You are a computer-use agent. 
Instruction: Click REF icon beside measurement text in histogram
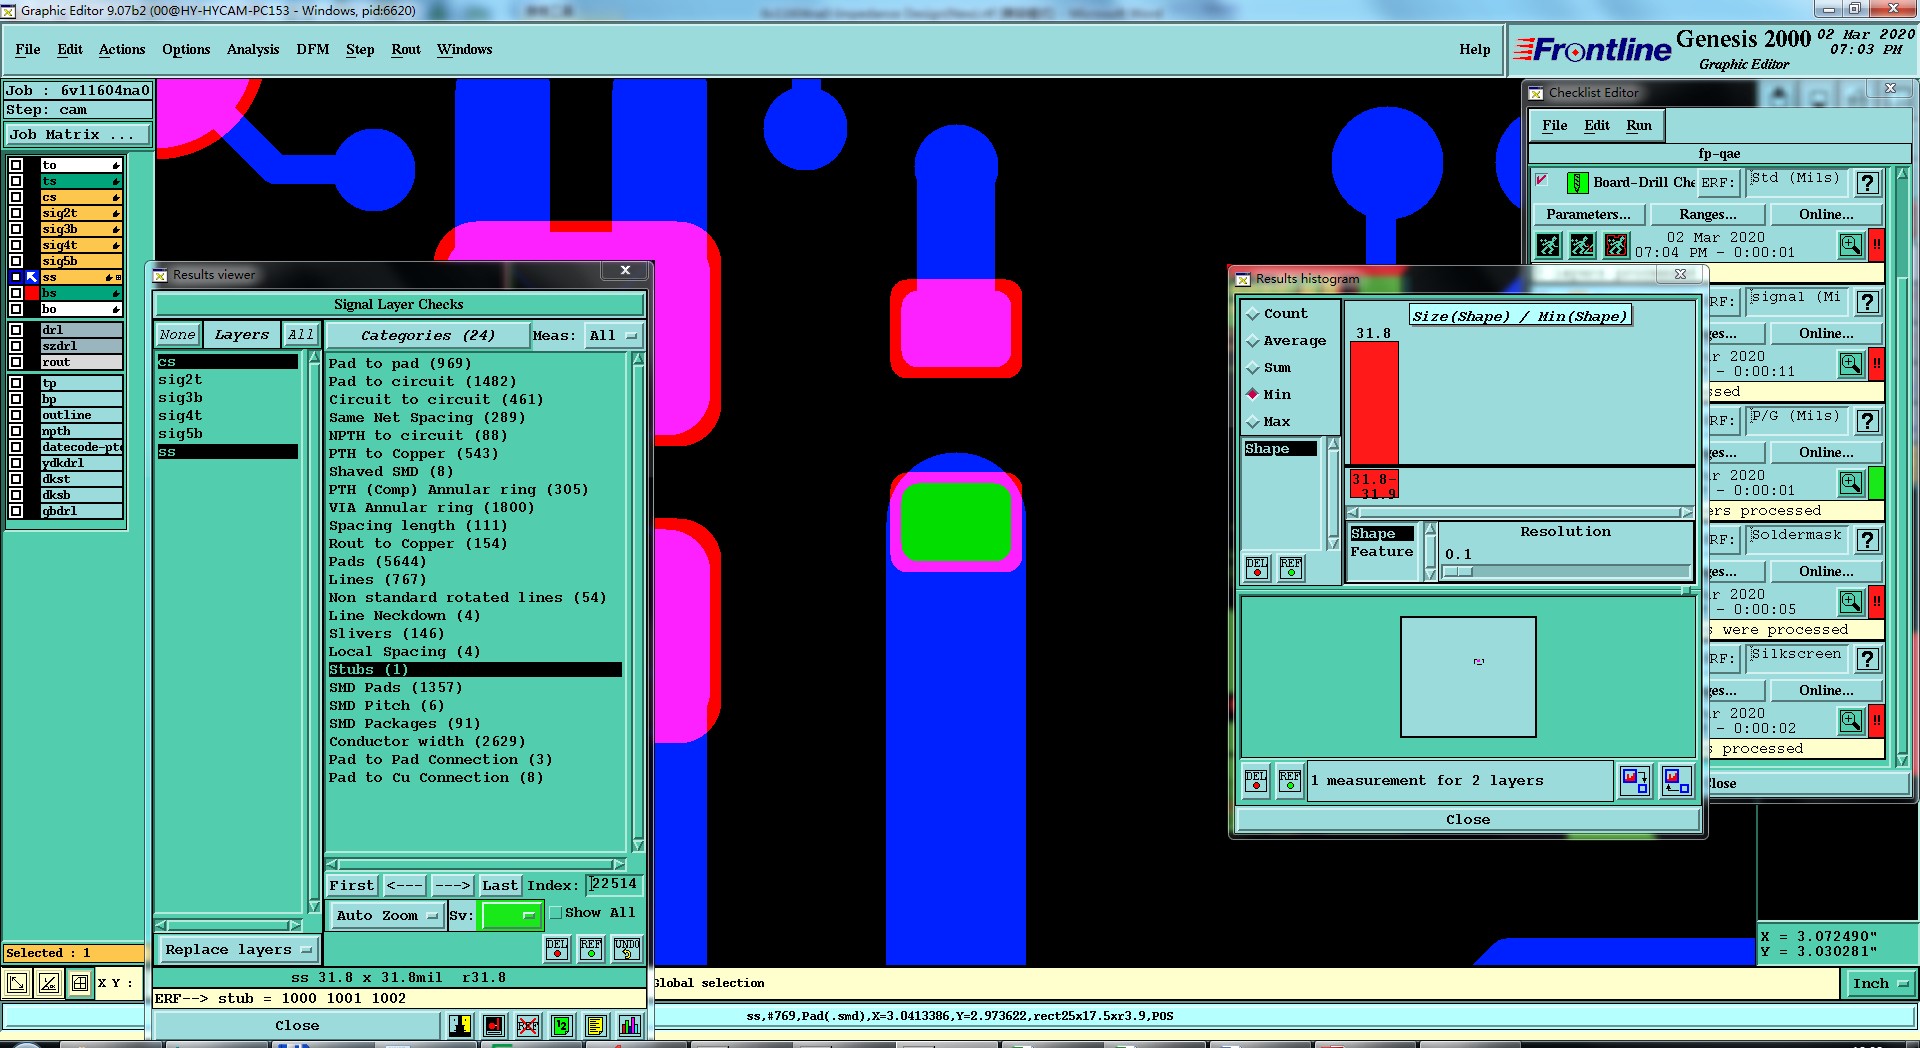coord(1290,780)
